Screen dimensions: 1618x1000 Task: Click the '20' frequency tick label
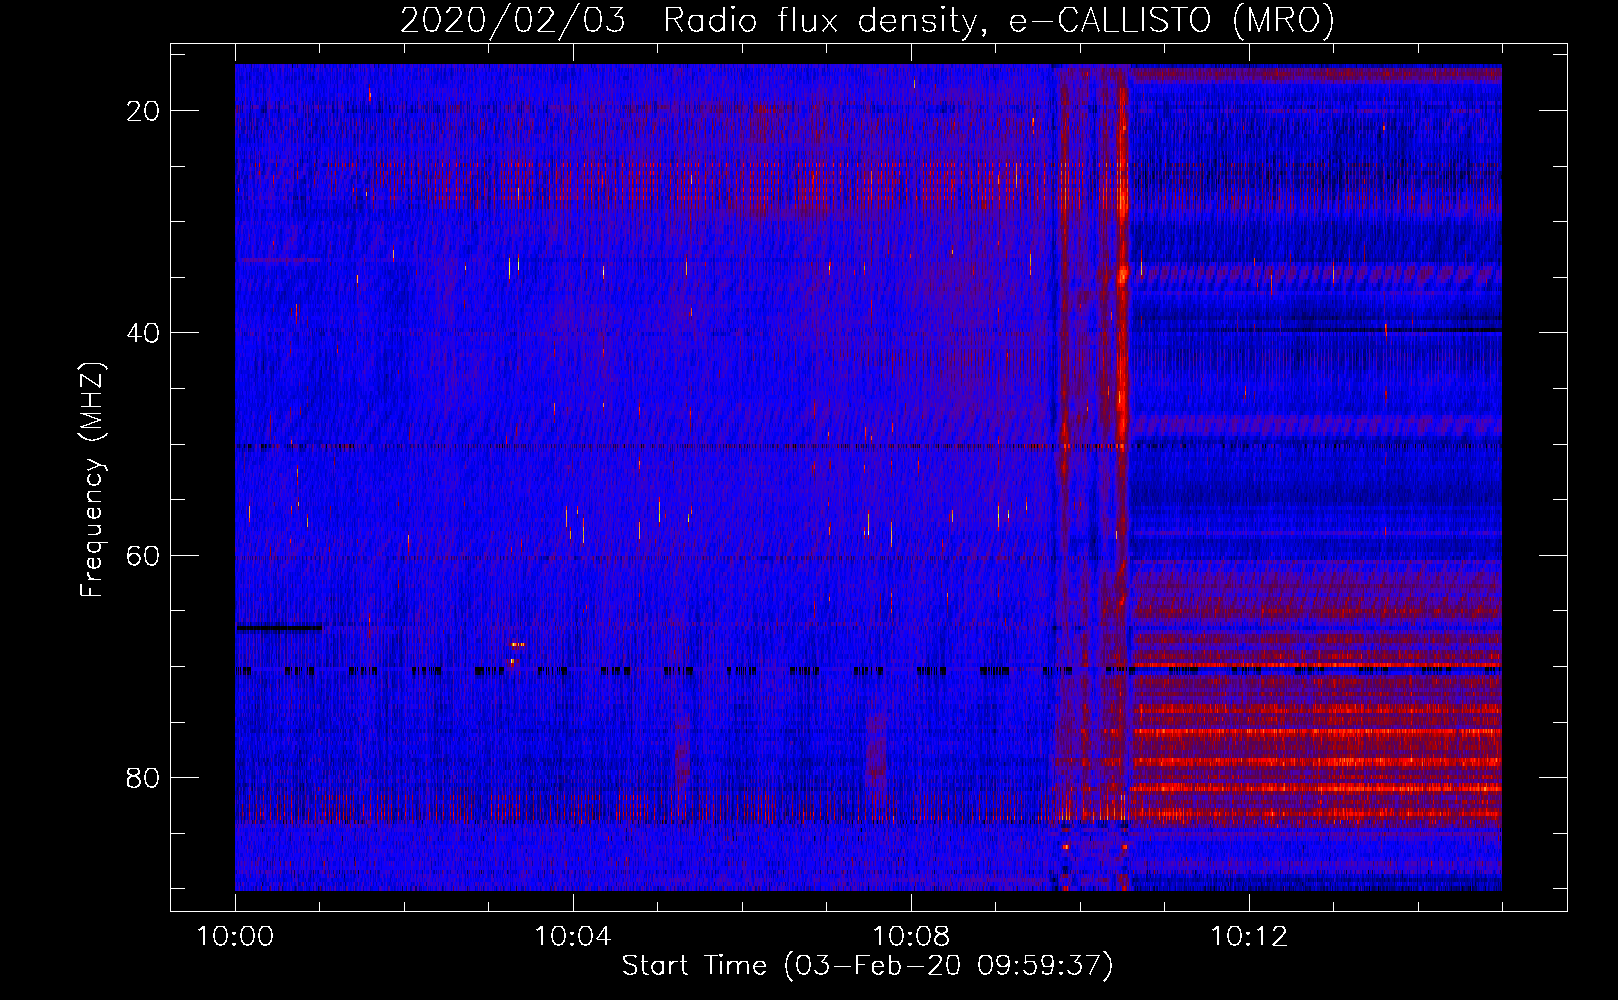[143, 111]
